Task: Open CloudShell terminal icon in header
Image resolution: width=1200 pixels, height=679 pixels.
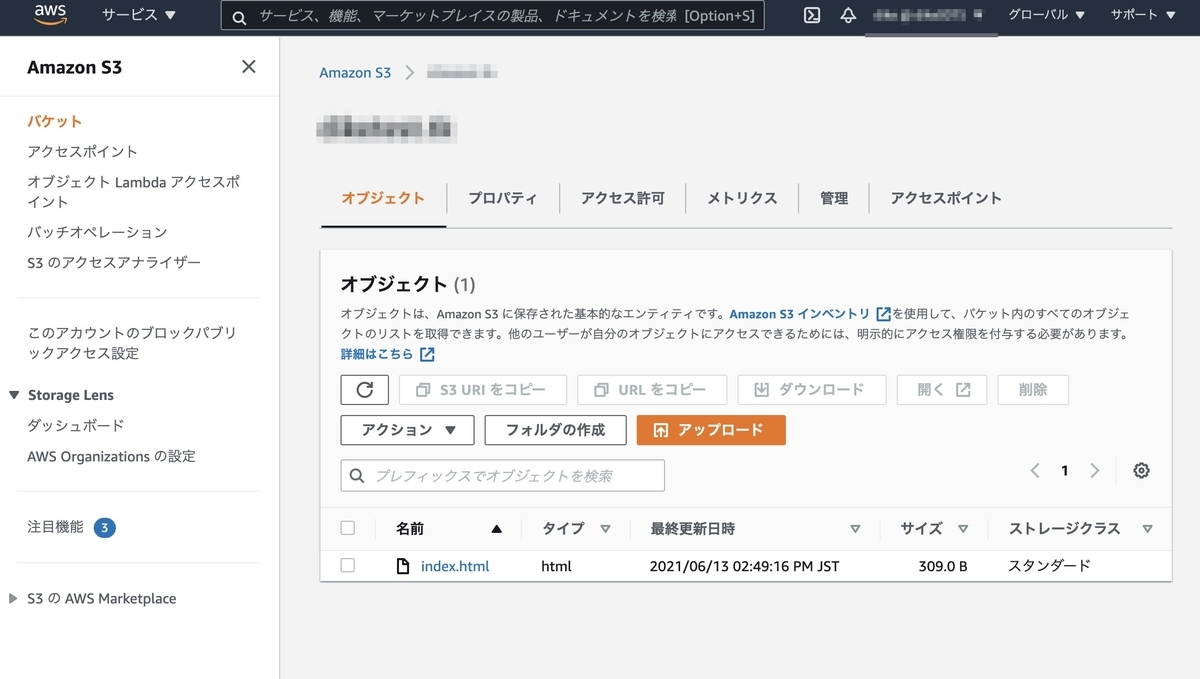Action: tap(813, 15)
